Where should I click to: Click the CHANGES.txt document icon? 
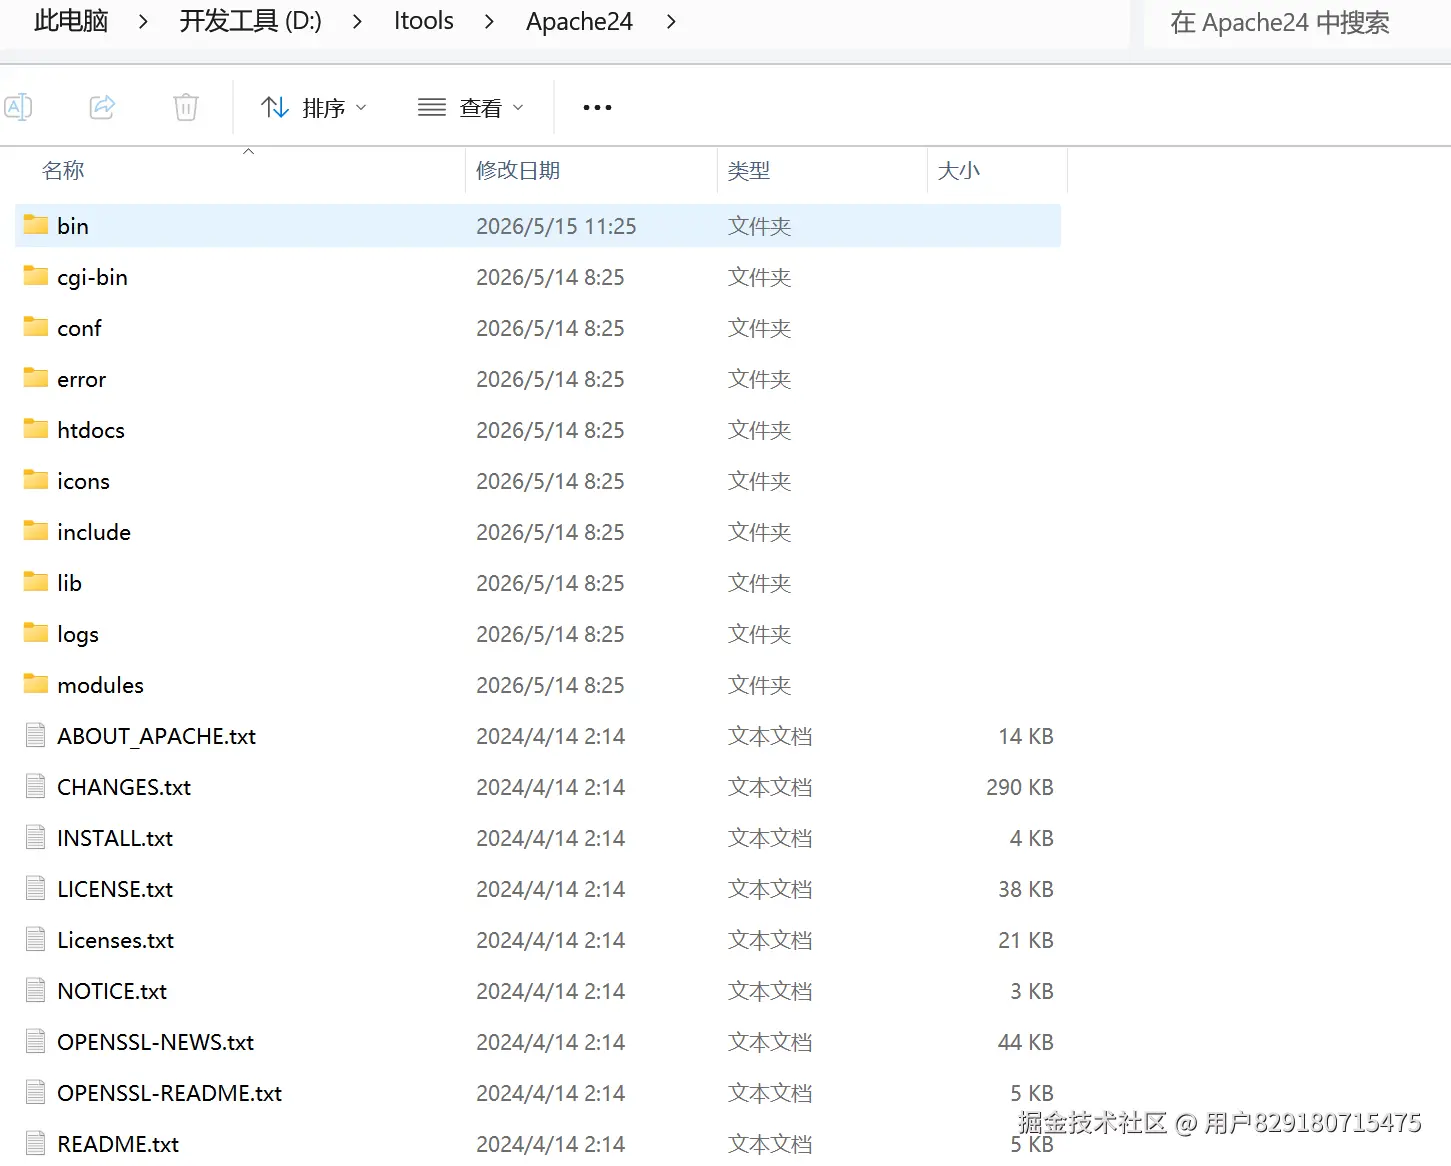coord(36,786)
